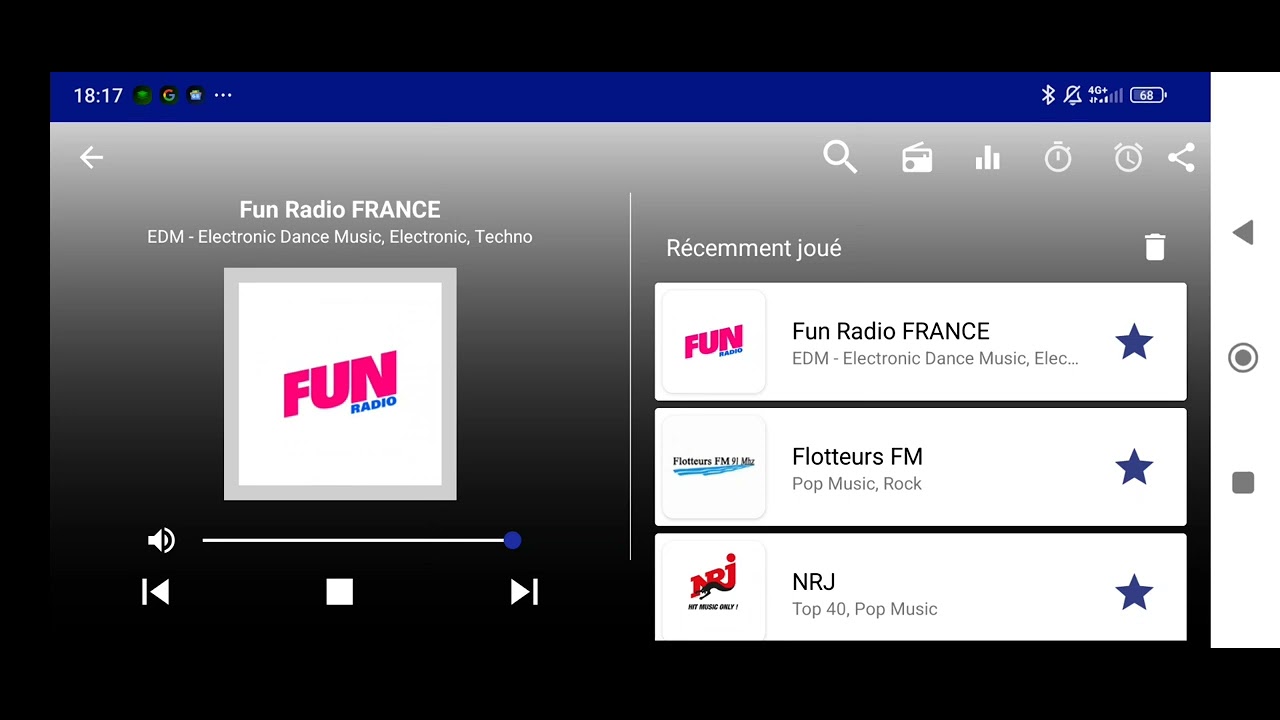Click the EDM genre line under title
The image size is (1280, 720).
pyautogui.click(x=340, y=237)
